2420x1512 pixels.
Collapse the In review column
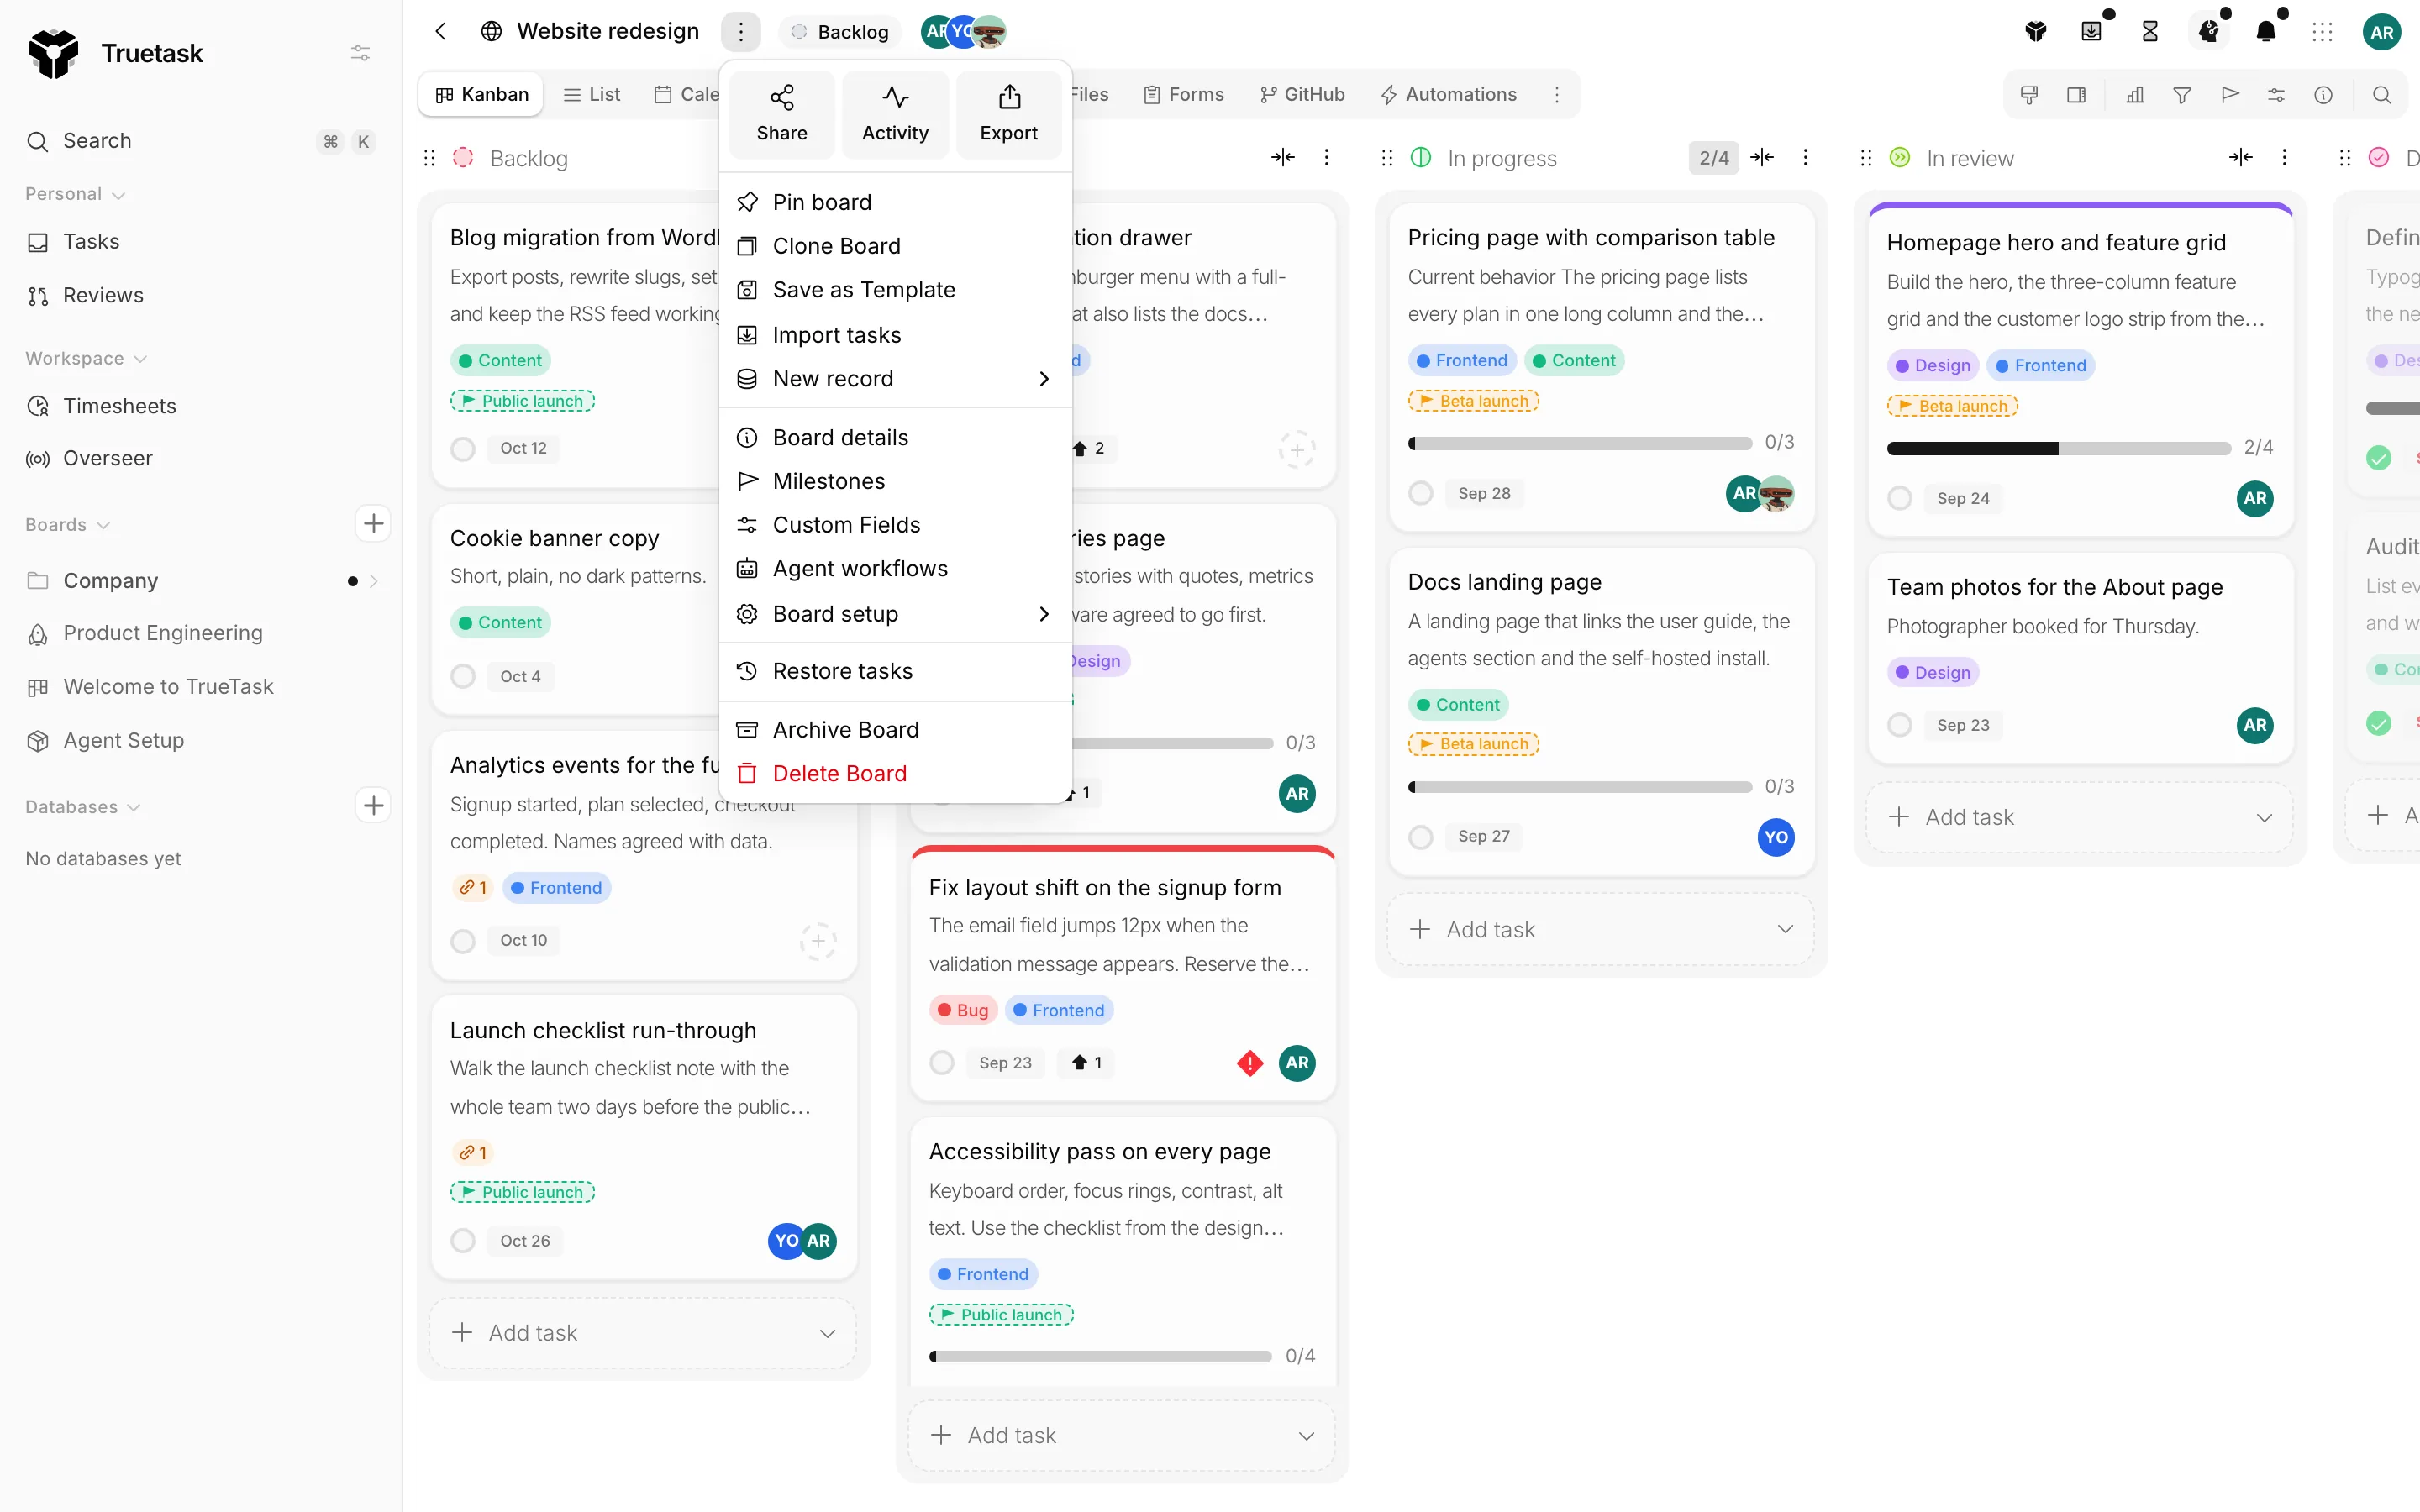[x=2241, y=157]
